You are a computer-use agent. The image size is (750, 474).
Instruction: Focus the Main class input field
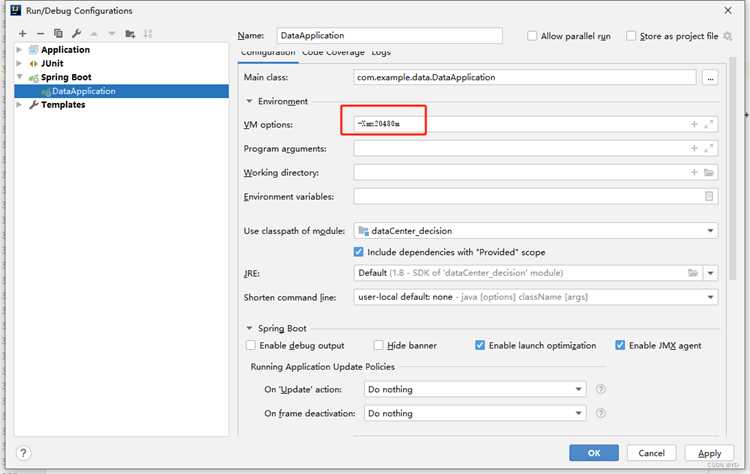pos(525,77)
